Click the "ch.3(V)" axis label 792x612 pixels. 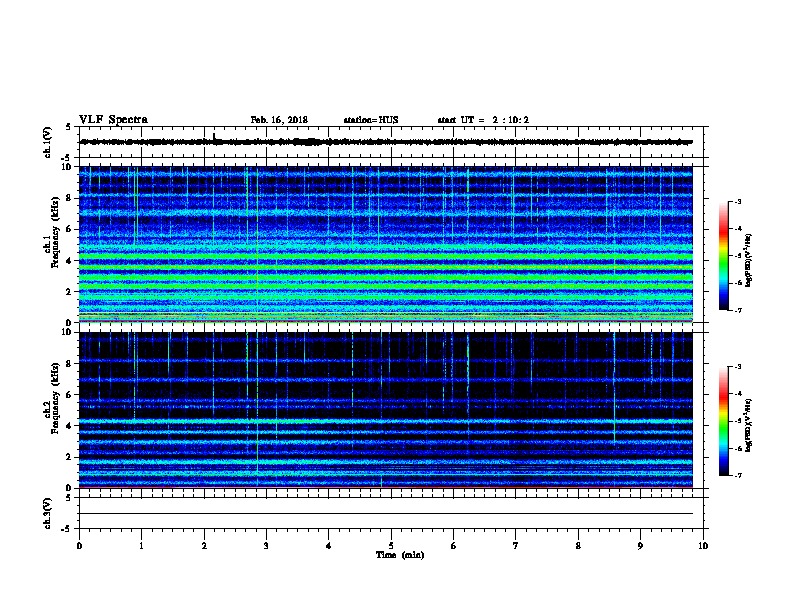point(47,513)
